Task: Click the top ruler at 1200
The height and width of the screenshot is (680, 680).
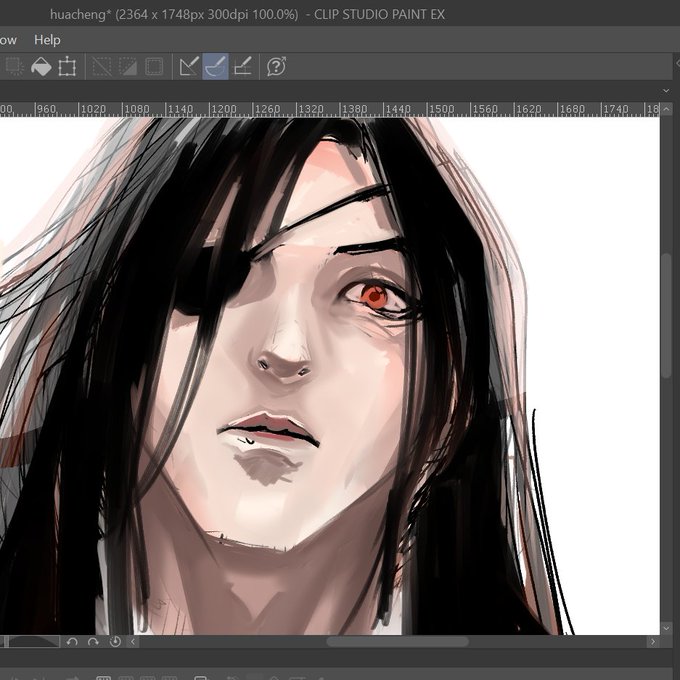Action: tap(224, 109)
